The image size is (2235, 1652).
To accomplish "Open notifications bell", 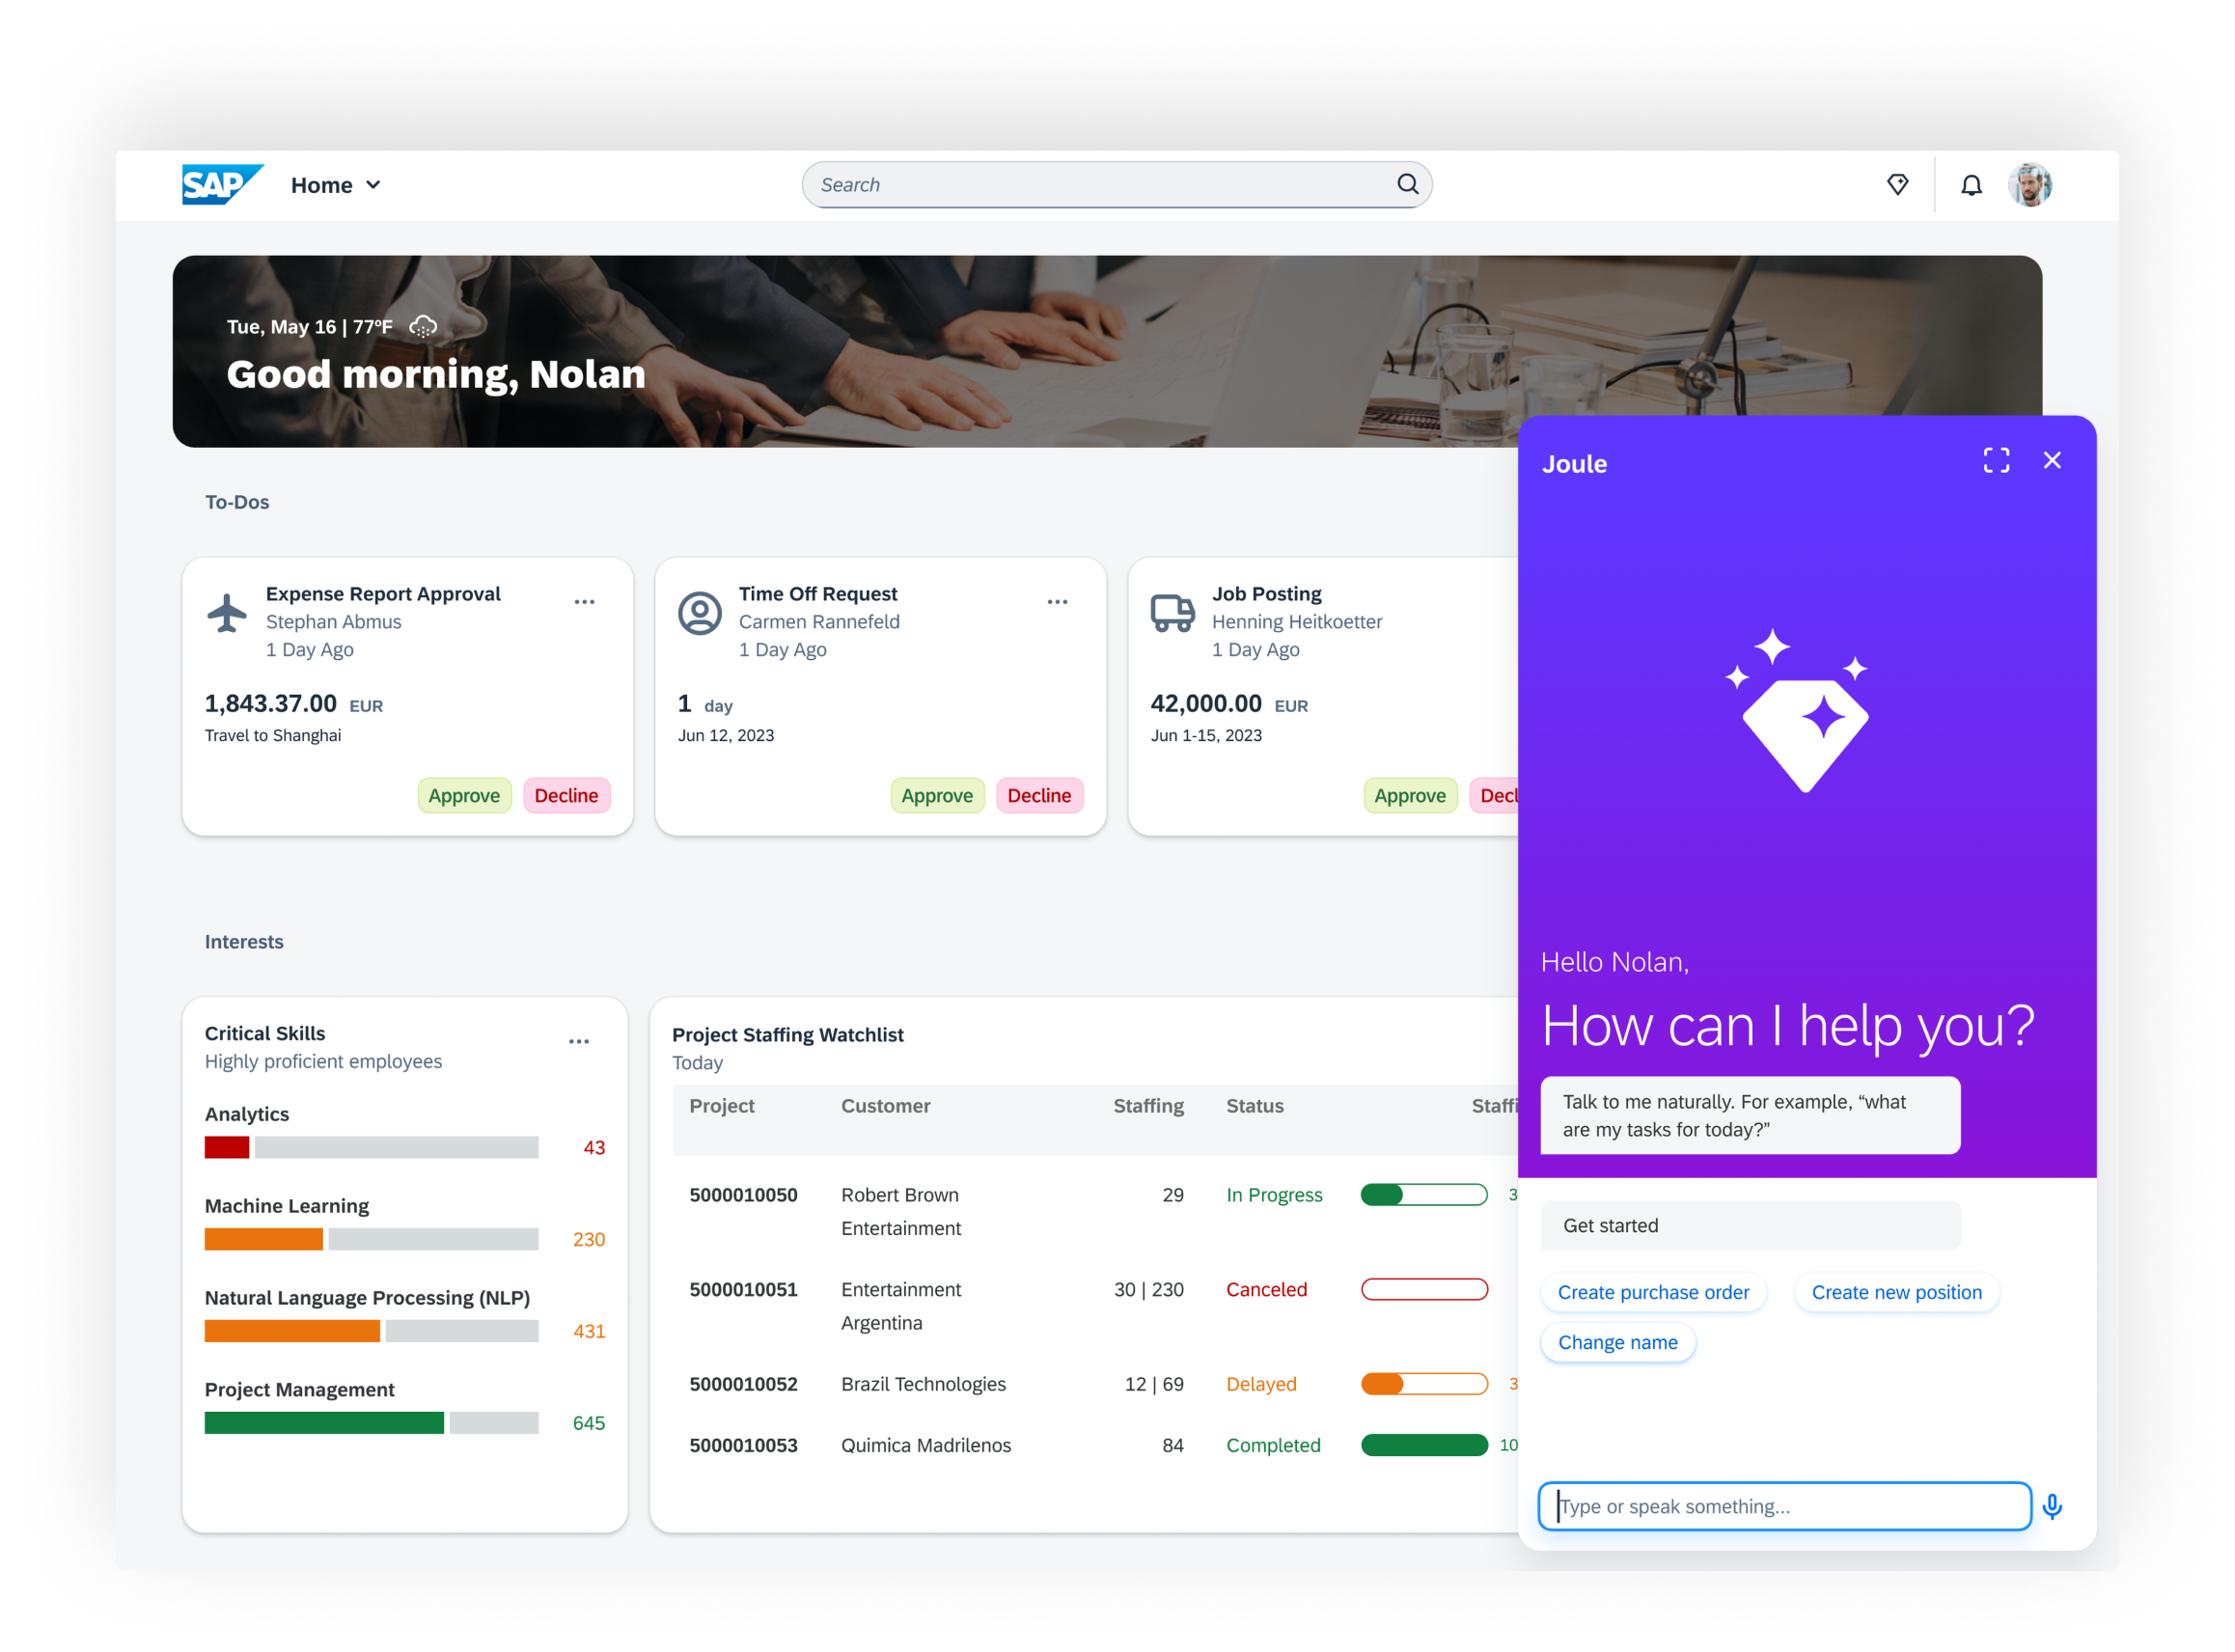I will coord(1971,185).
